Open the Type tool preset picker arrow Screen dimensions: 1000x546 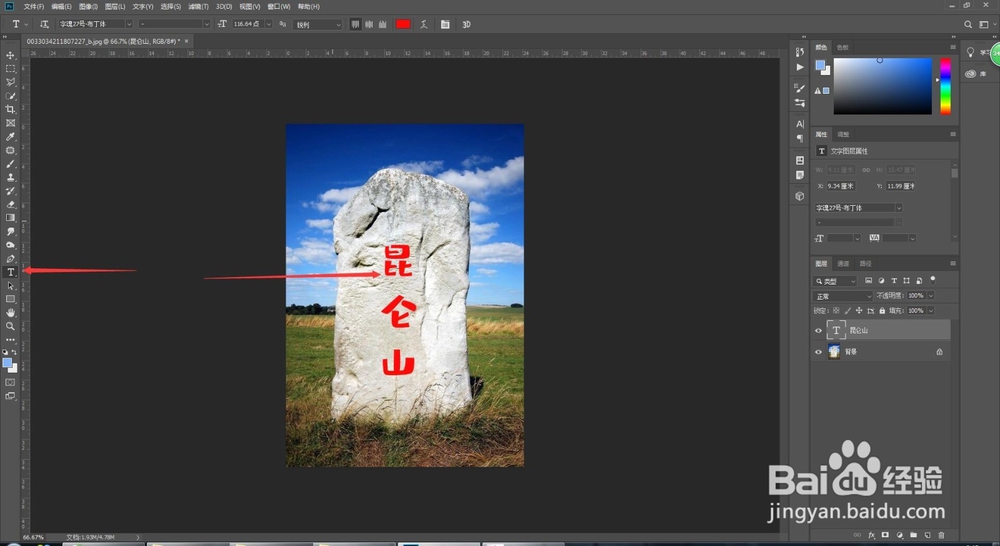pyautogui.click(x=26, y=24)
